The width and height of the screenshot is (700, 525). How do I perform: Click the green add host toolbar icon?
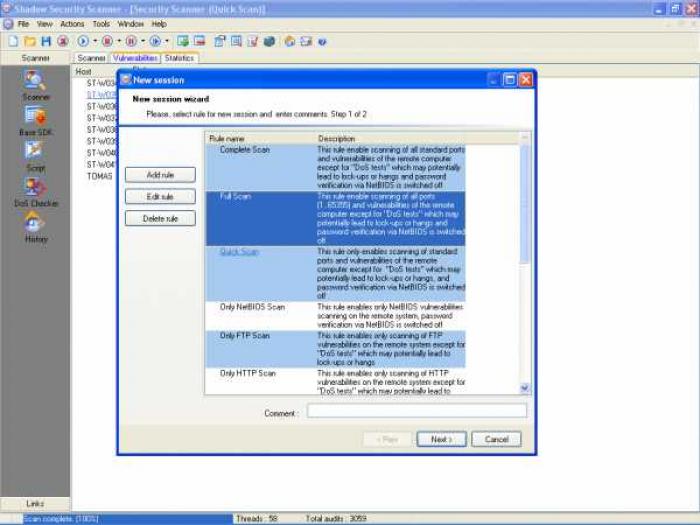click(x=183, y=42)
